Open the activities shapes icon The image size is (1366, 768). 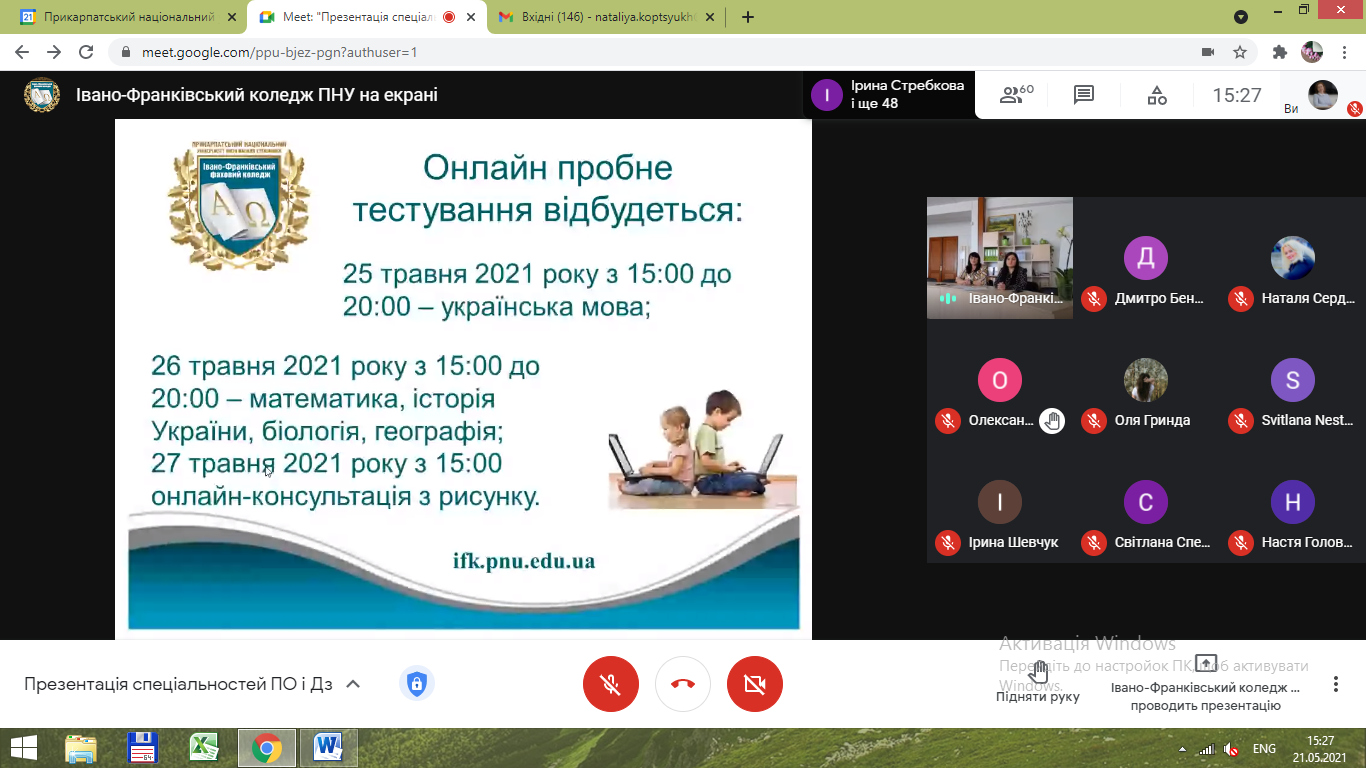[1157, 95]
